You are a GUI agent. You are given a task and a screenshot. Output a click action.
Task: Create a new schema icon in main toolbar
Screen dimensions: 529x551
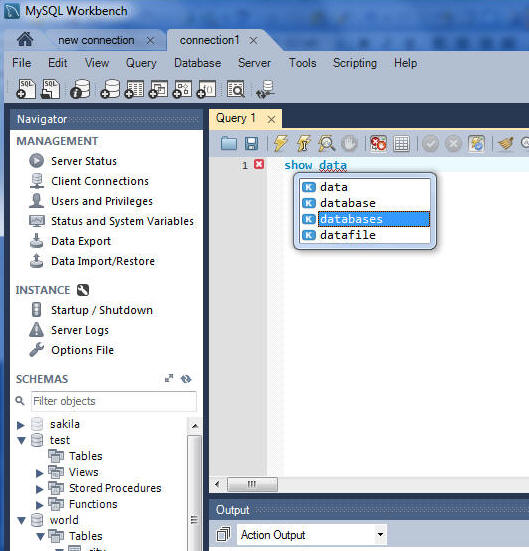click(x=110, y=89)
